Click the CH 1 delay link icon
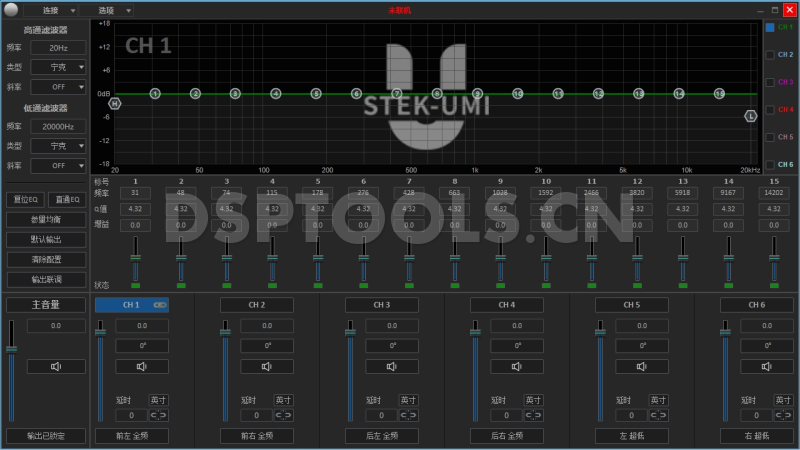This screenshot has width=800, height=450. point(158,415)
